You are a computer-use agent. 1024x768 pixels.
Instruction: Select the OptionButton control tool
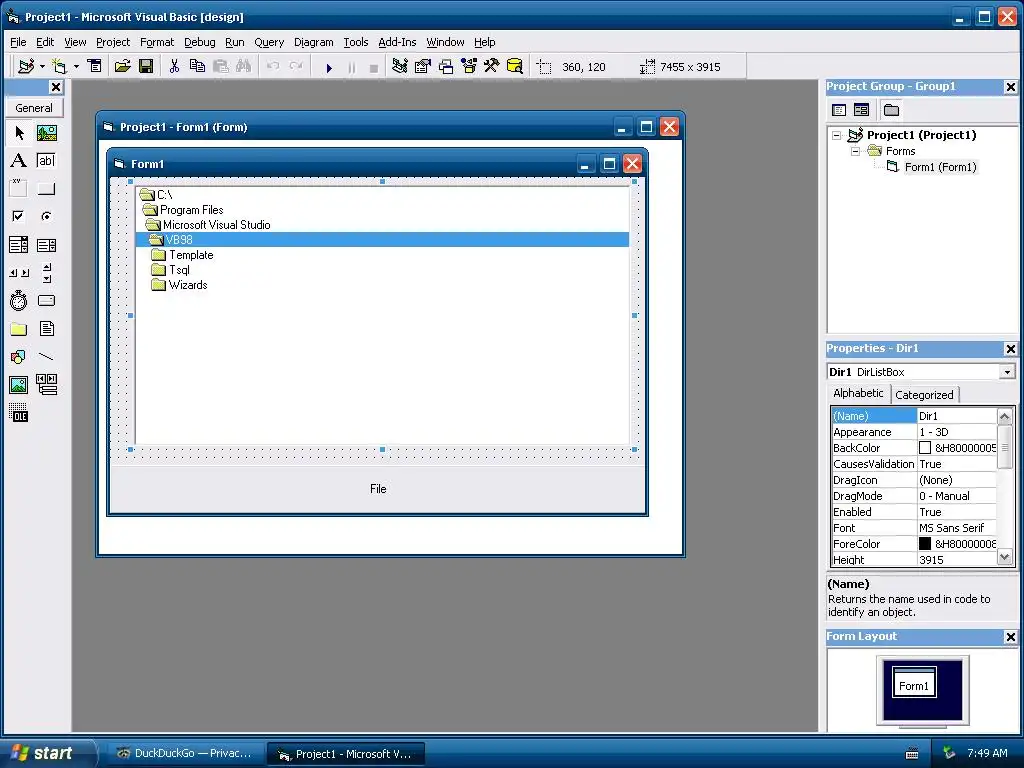pyautogui.click(x=46, y=216)
